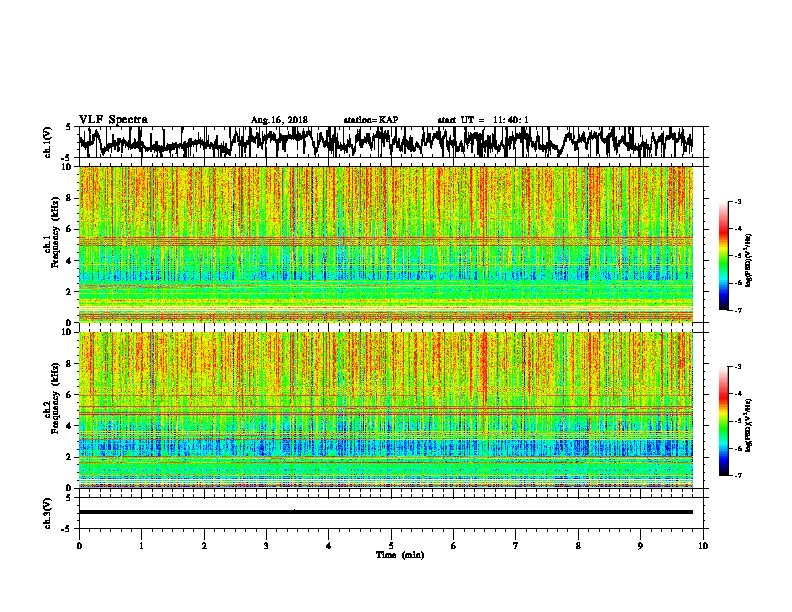Click the ch.1 spectrogram "8" kHz tick label
The width and height of the screenshot is (792, 612).
point(70,198)
